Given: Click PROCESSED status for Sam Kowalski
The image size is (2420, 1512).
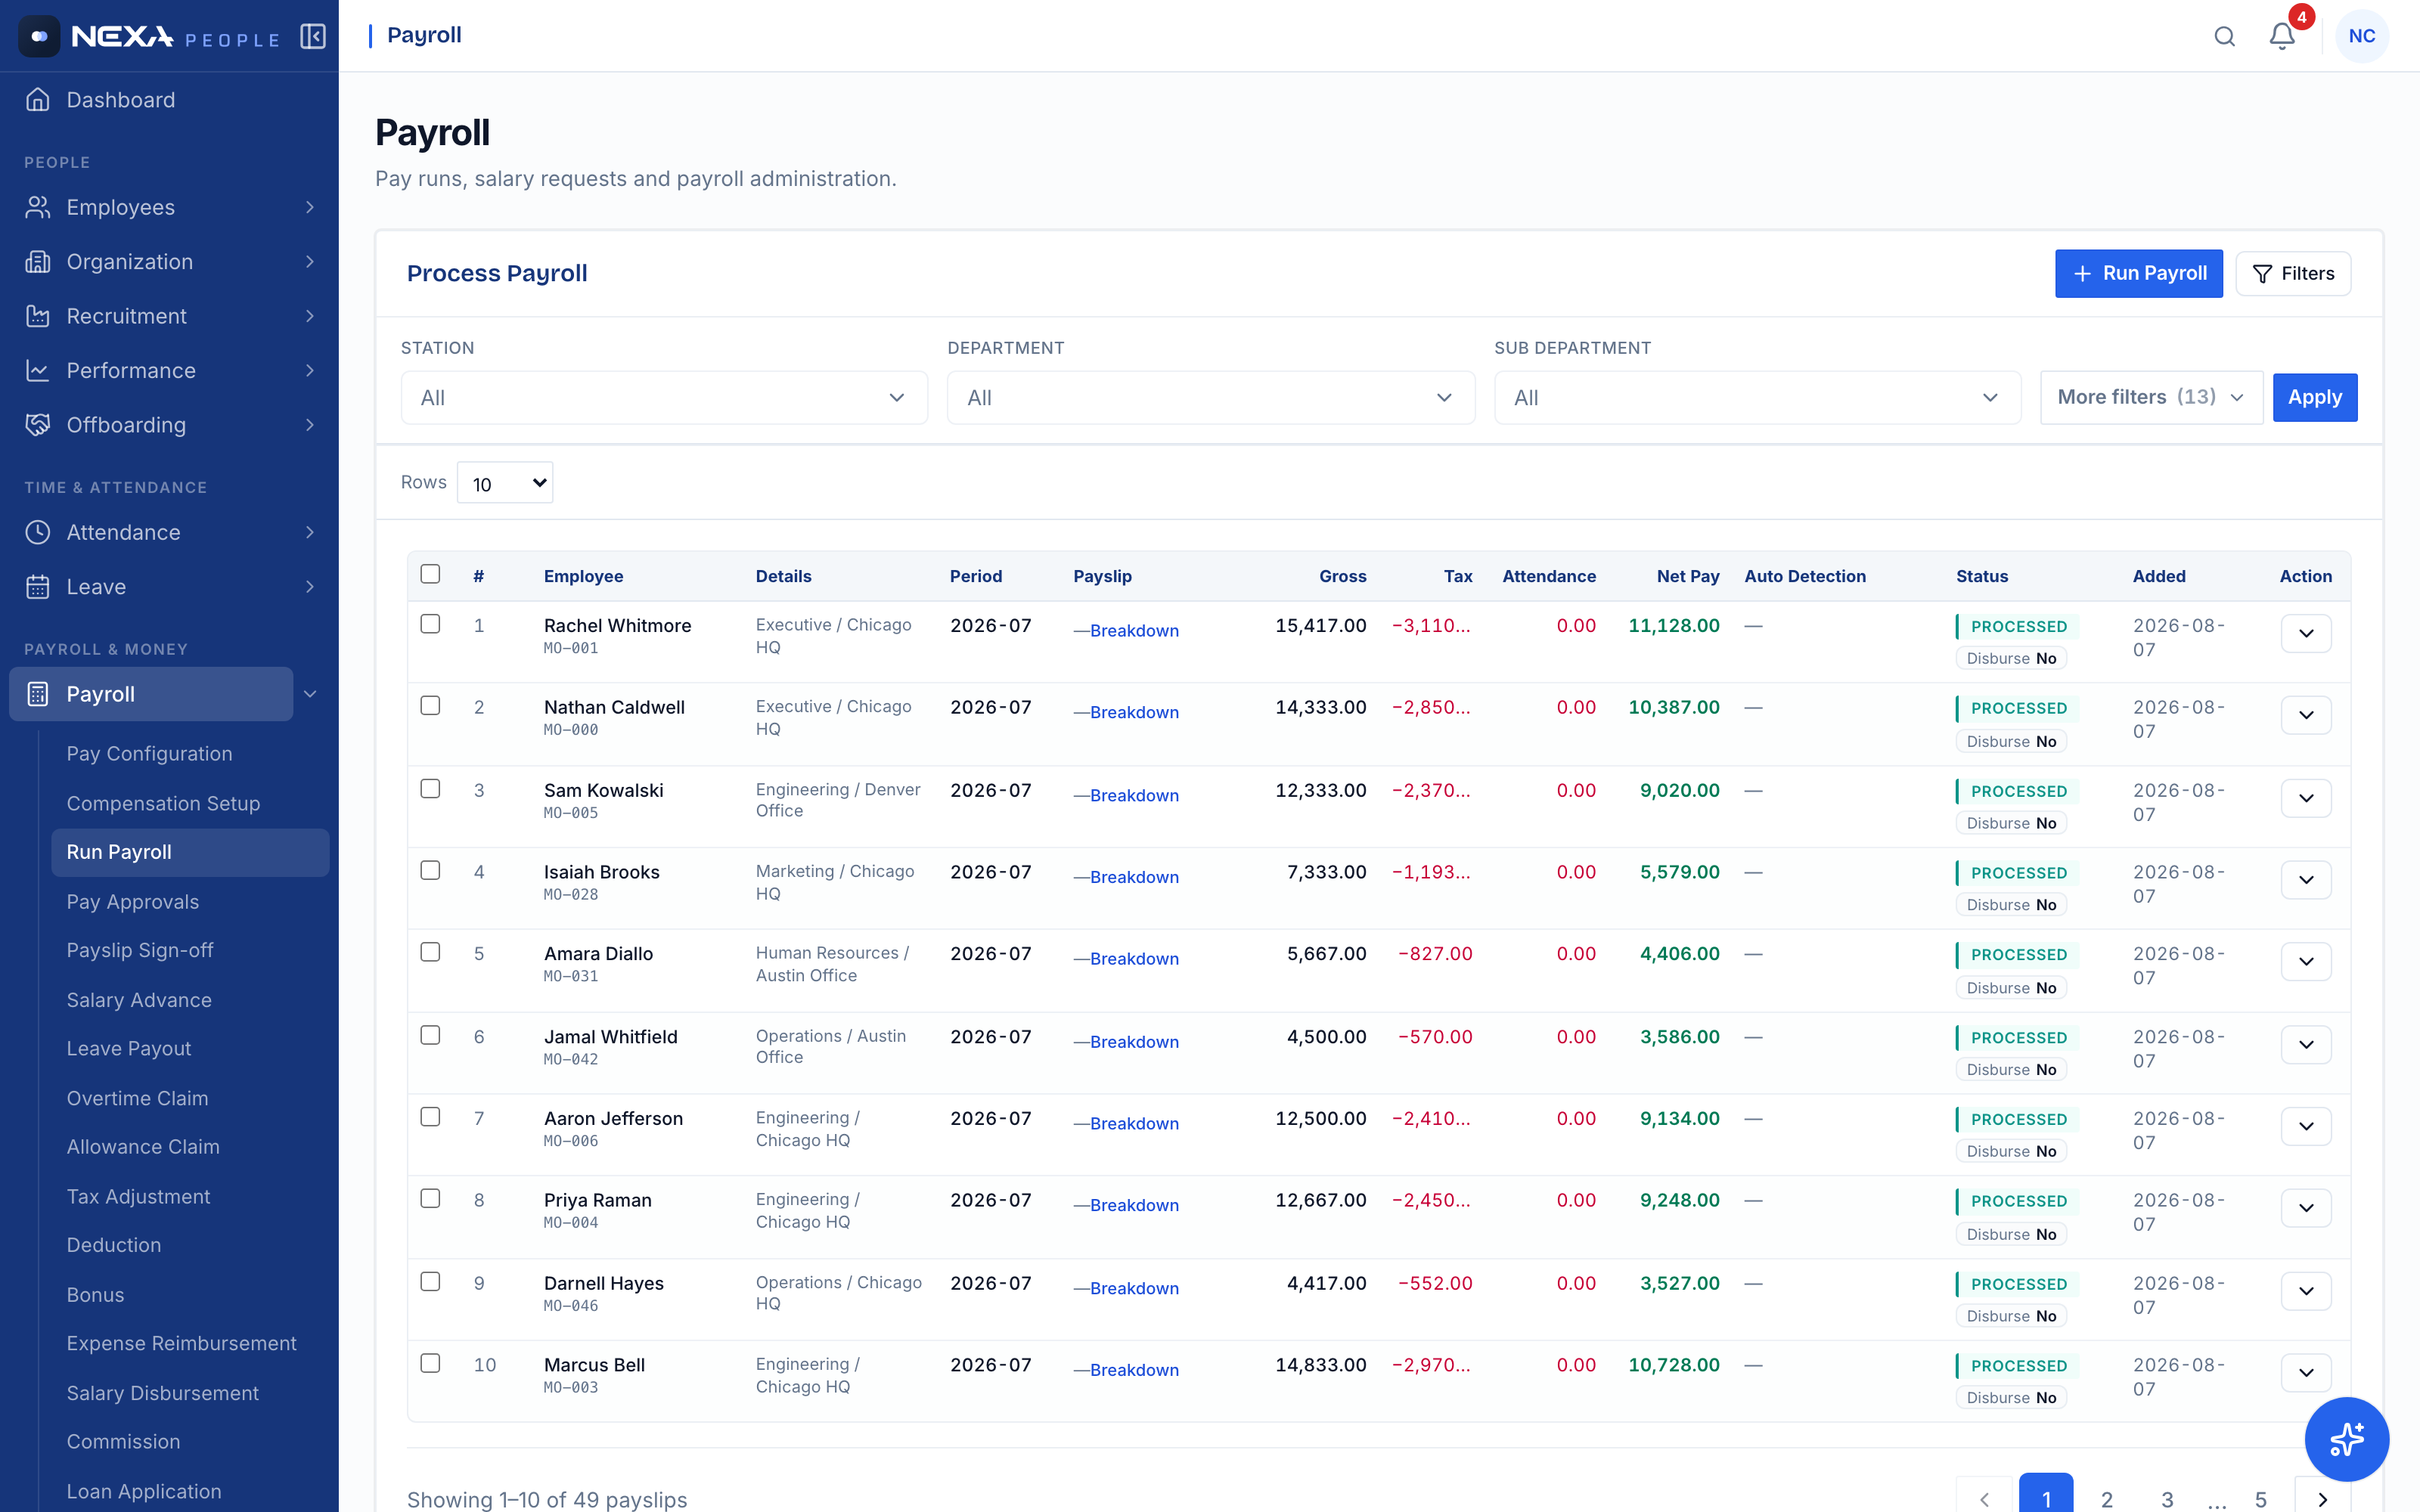Looking at the screenshot, I should (x=2017, y=792).
